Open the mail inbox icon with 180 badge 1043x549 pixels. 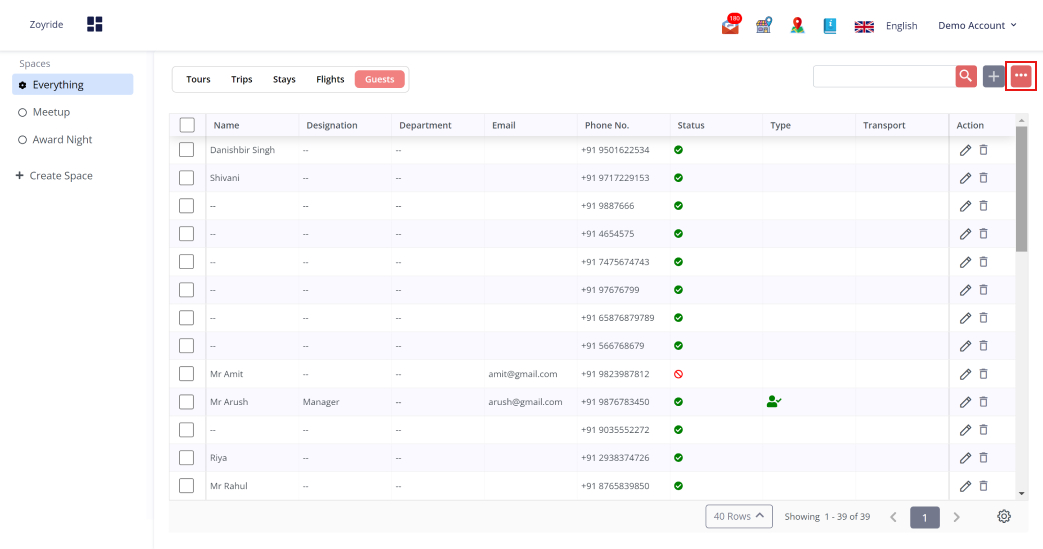[730, 26]
